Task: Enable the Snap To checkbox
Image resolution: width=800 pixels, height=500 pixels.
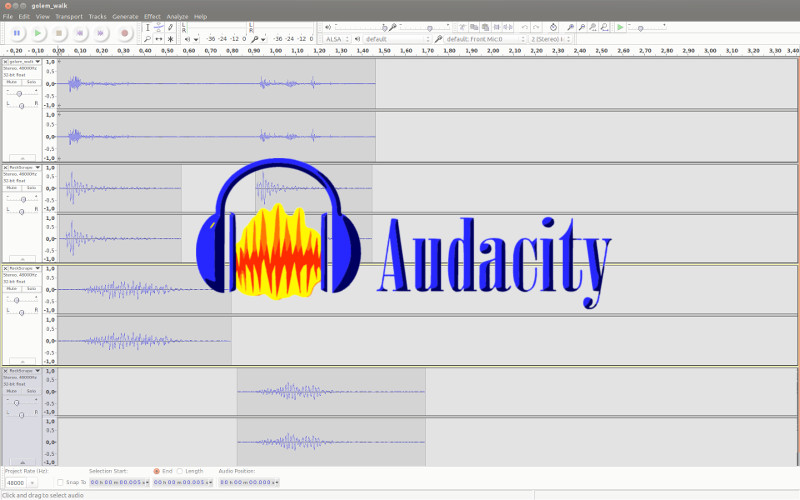Action: pos(60,482)
